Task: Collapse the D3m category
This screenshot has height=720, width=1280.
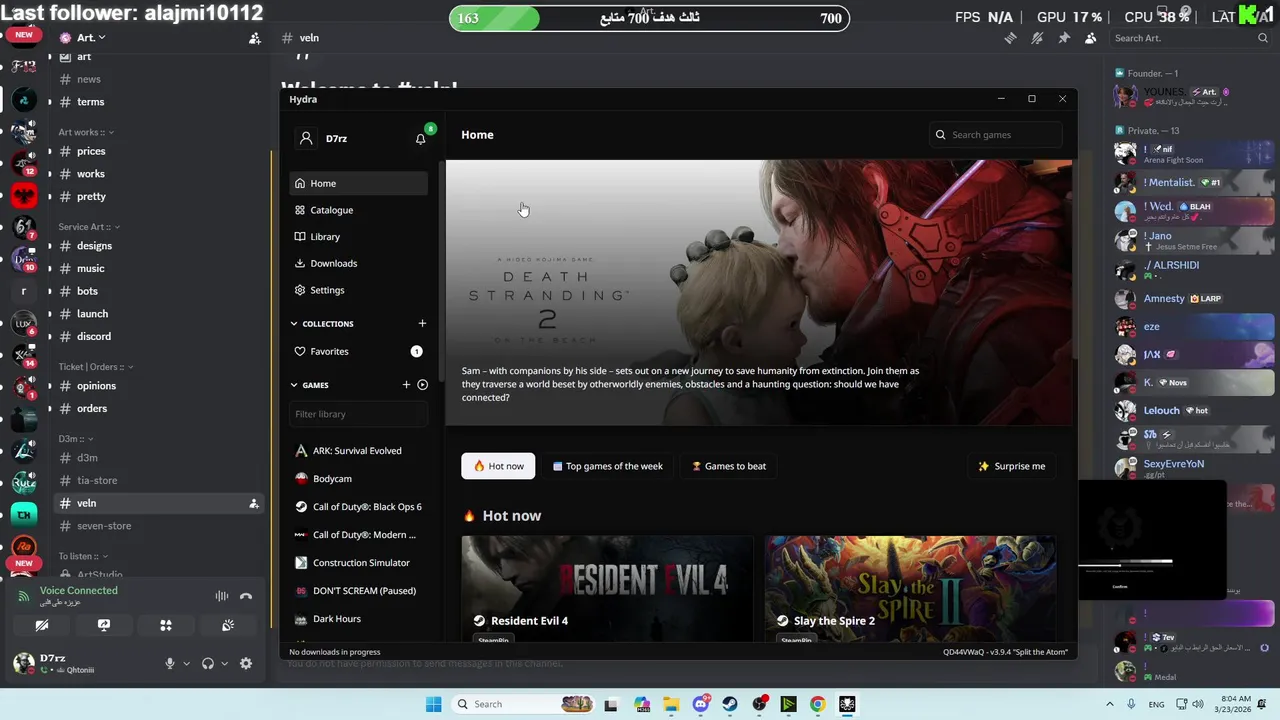Action: click(x=74, y=439)
